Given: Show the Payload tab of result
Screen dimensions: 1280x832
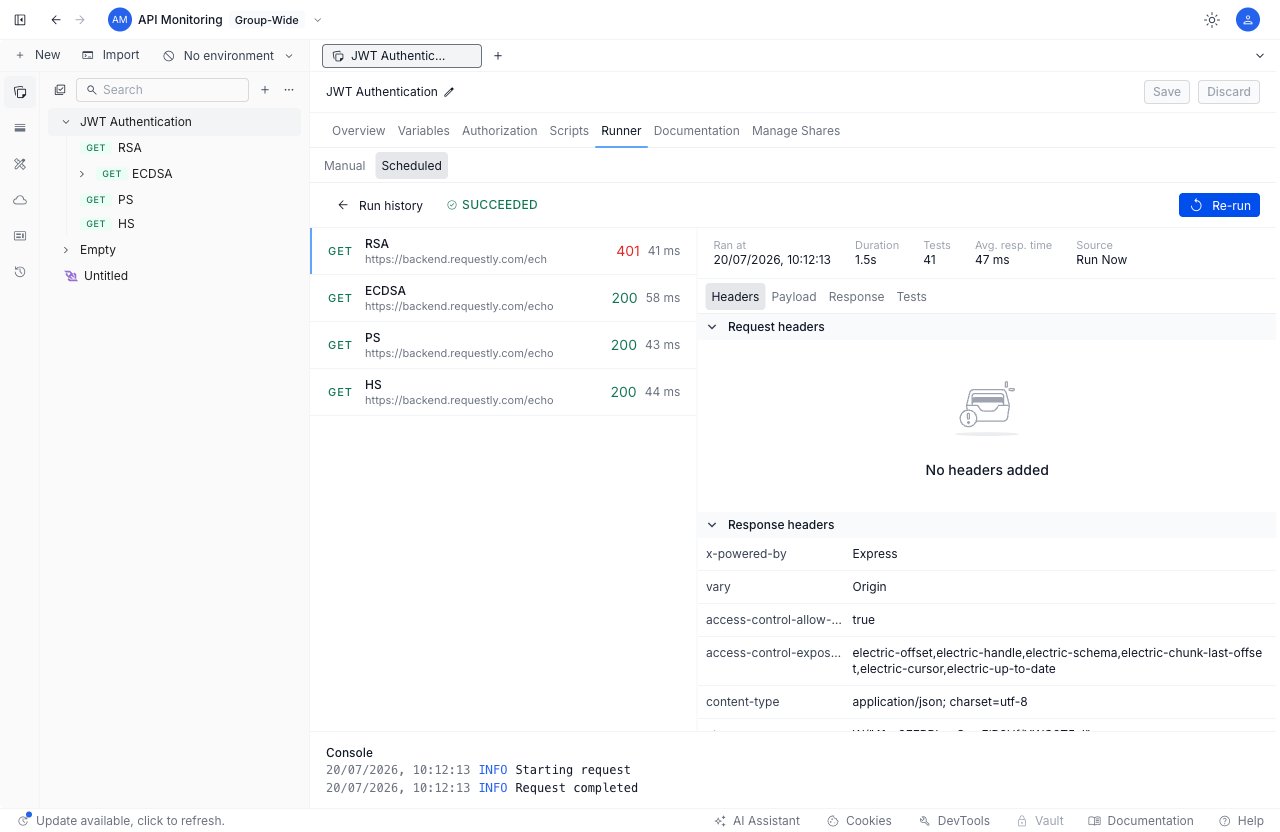Looking at the screenshot, I should tap(794, 297).
